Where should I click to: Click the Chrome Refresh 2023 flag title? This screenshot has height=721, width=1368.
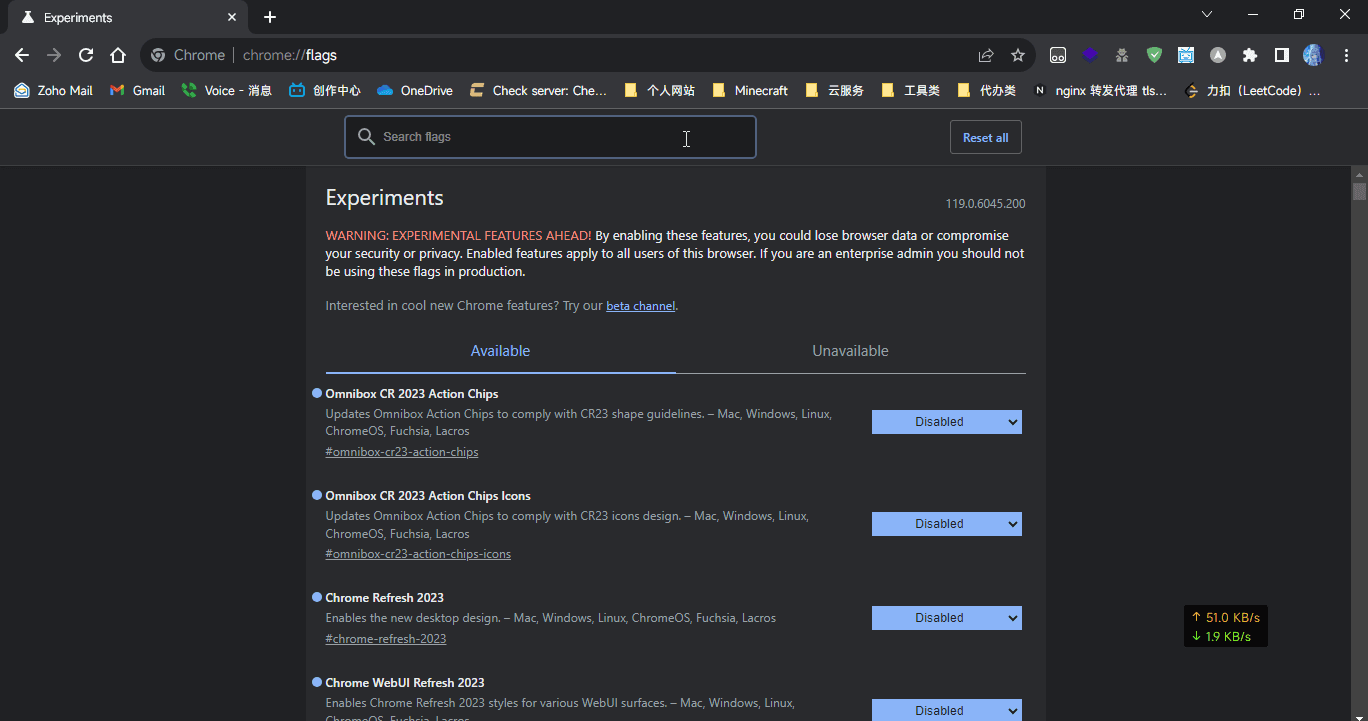click(384, 598)
